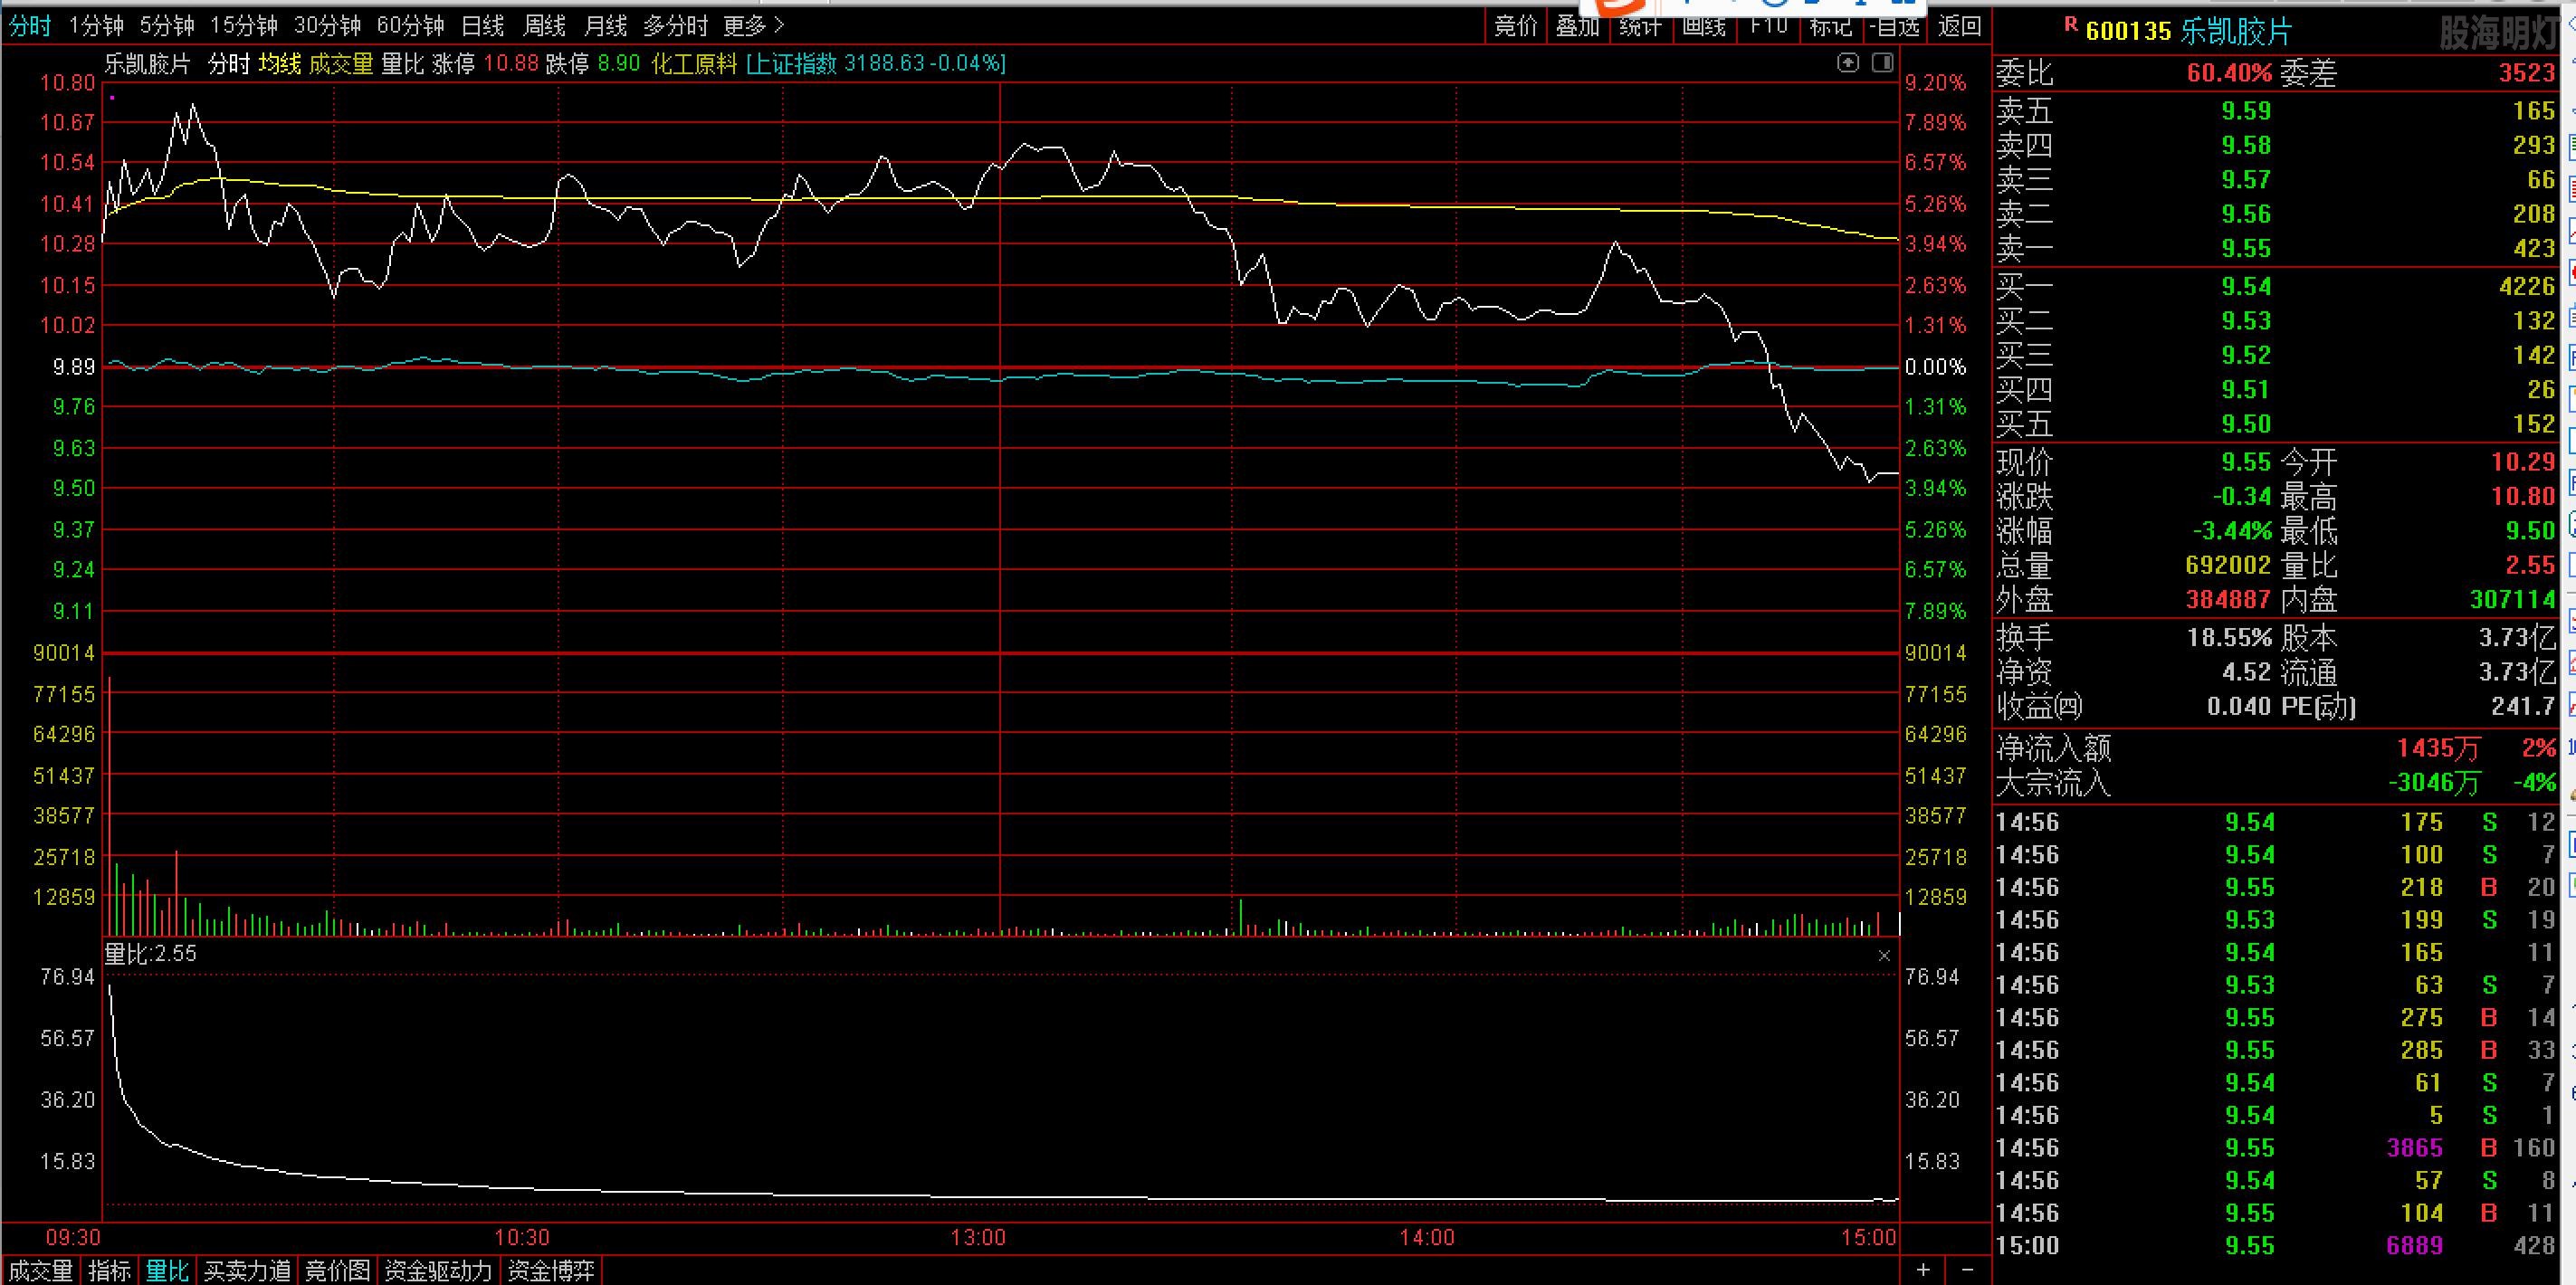The height and width of the screenshot is (1285, 2576).
Task: Click the 14:00 time axis label
Action: [1427, 1238]
